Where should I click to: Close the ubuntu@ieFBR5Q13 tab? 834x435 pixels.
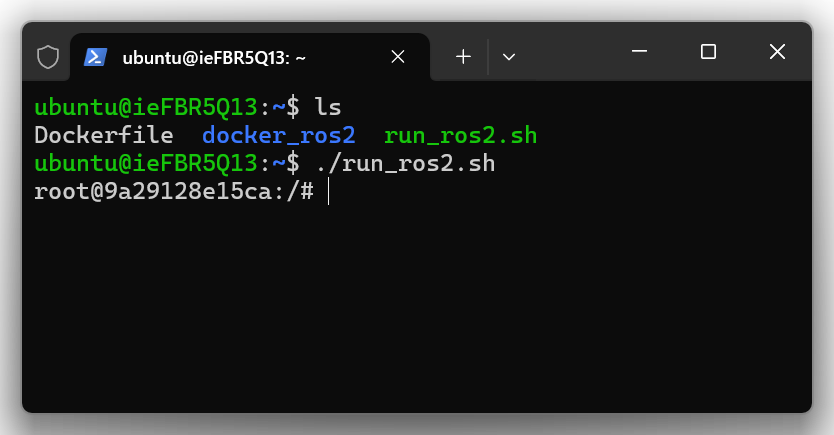click(398, 57)
